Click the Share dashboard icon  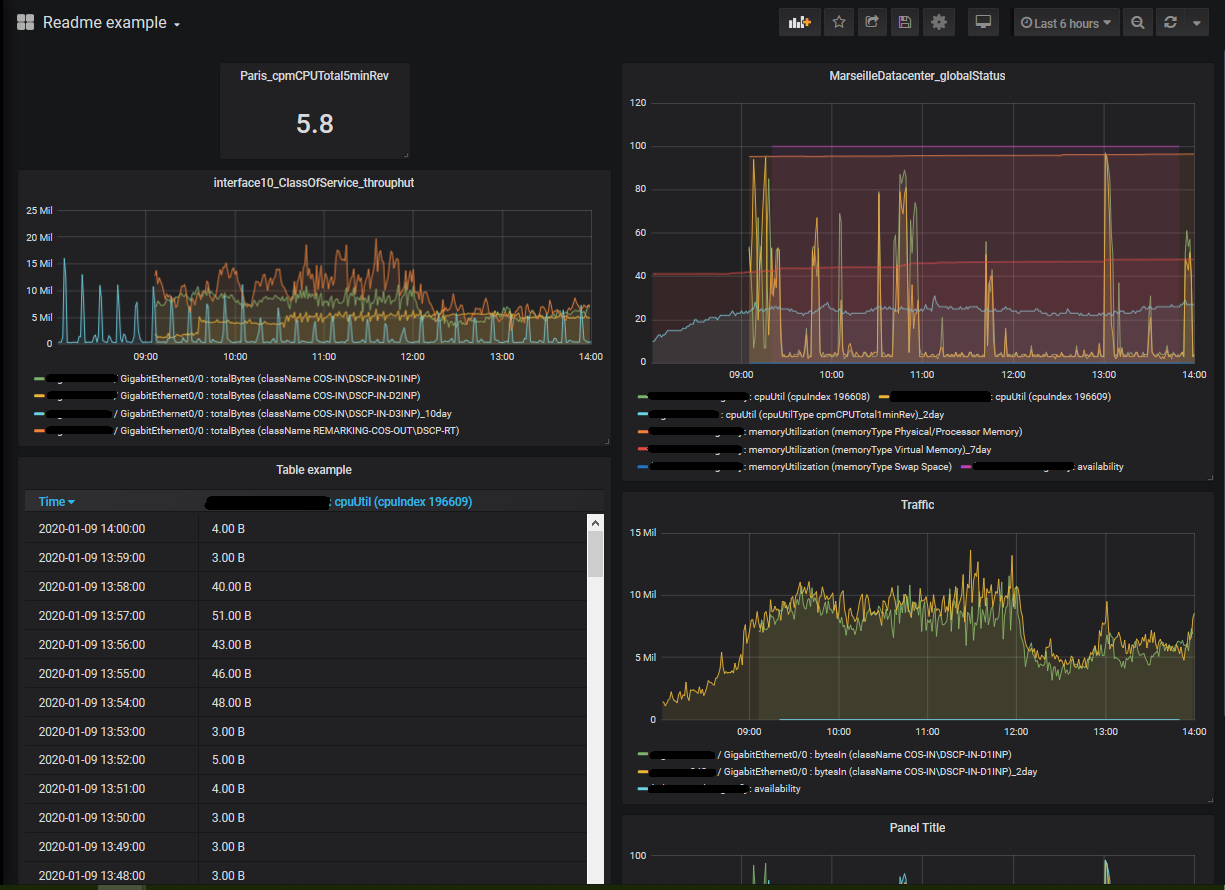pyautogui.click(x=872, y=22)
